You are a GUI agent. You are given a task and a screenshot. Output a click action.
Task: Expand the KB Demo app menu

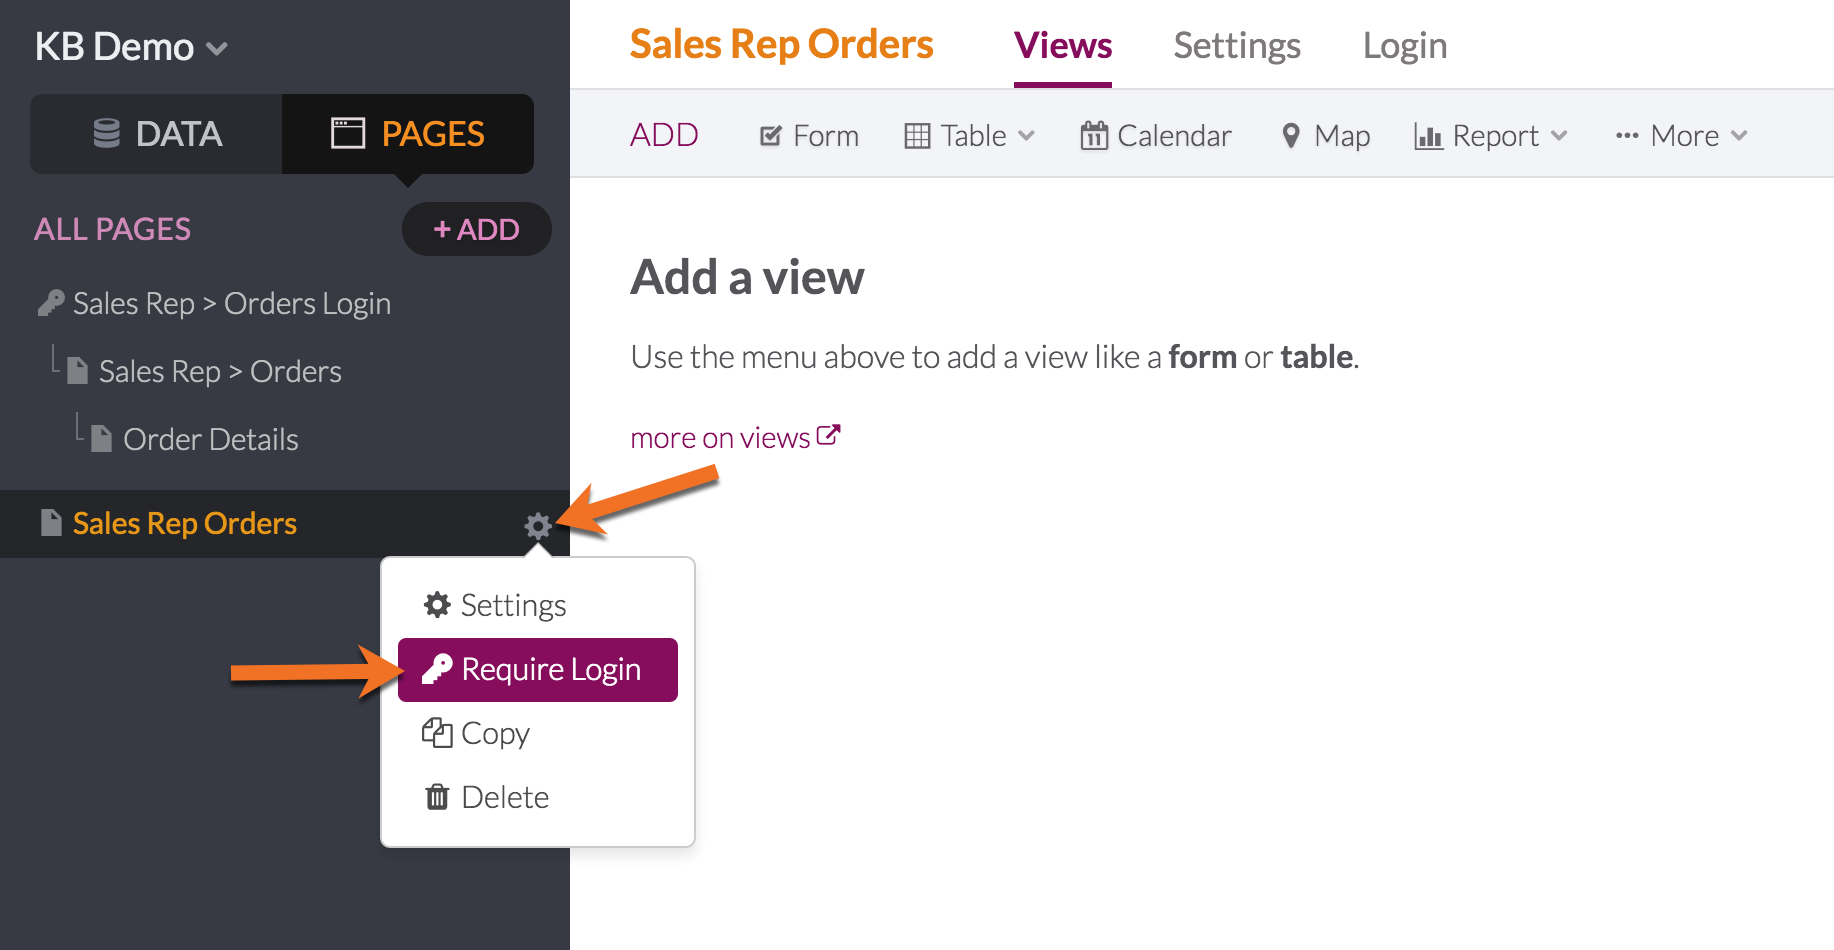coord(131,47)
